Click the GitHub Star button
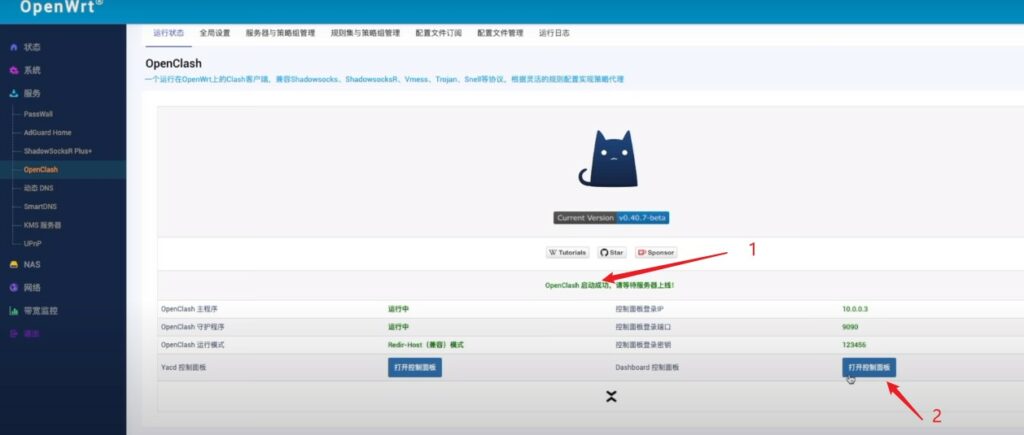This screenshot has width=1024, height=435. coord(612,253)
